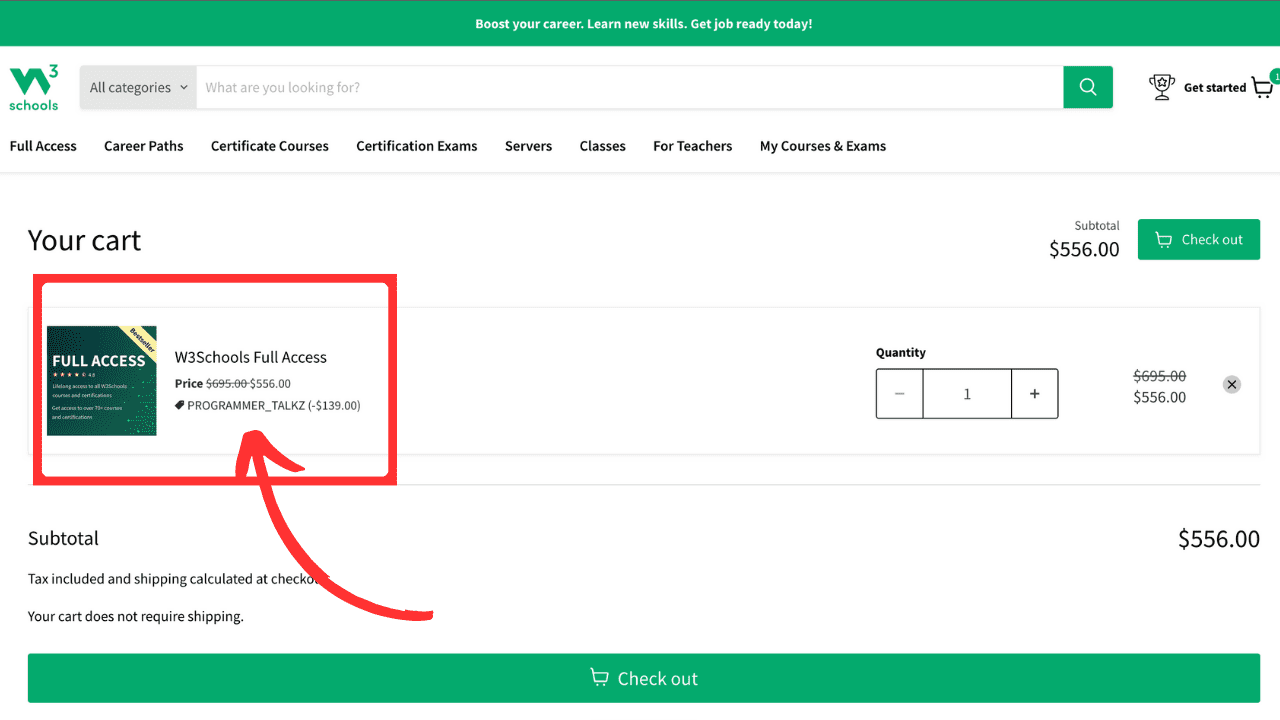Click the Full Access course thumbnail
The height and width of the screenshot is (720, 1280).
pos(101,381)
